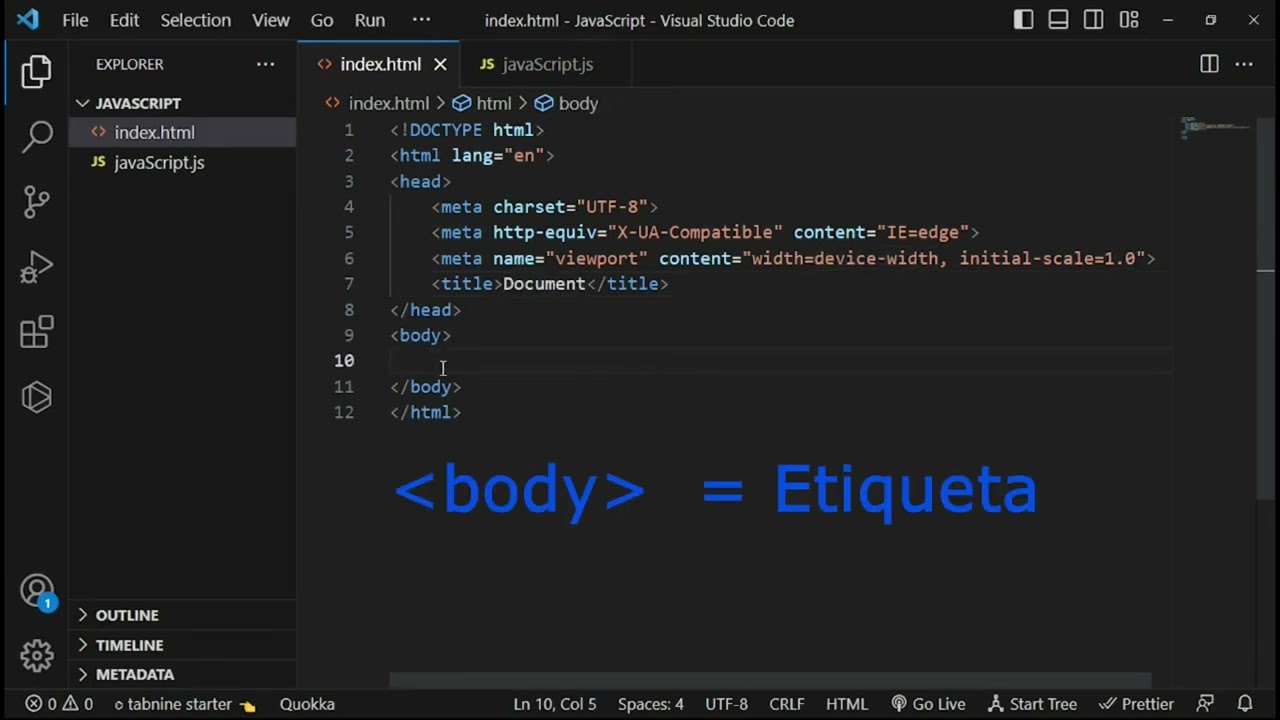This screenshot has height=720, width=1280.
Task: Open the Source Control view
Action: click(37, 202)
